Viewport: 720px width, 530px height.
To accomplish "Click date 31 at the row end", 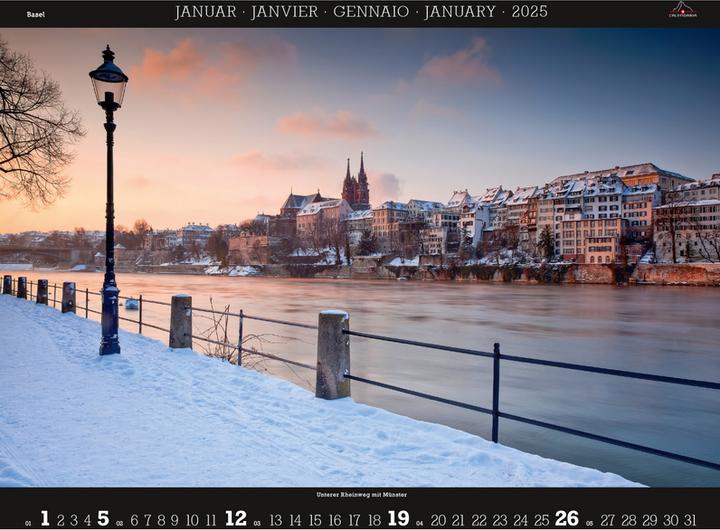I will 690,520.
